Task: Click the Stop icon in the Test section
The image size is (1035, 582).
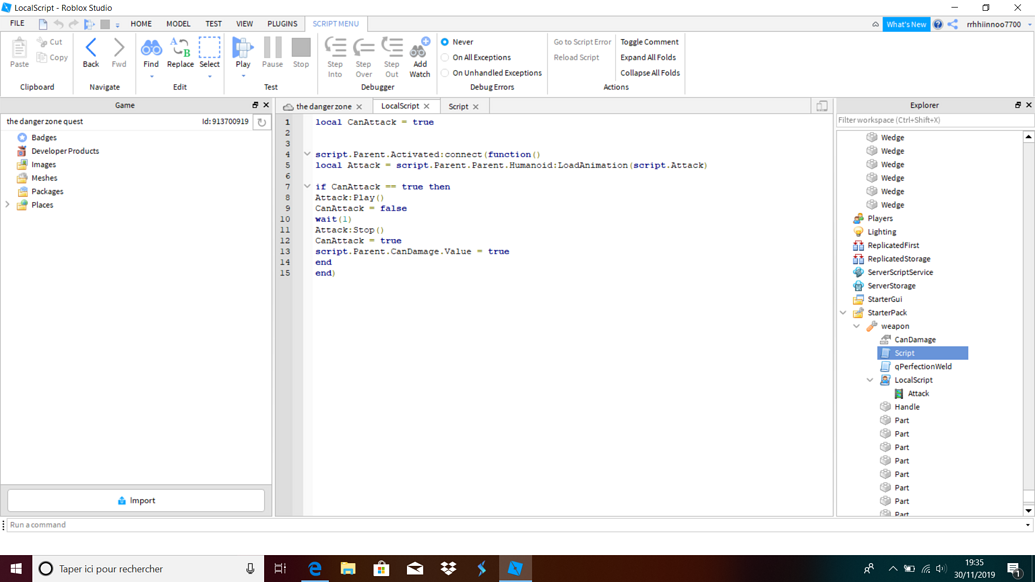Action: click(x=300, y=47)
